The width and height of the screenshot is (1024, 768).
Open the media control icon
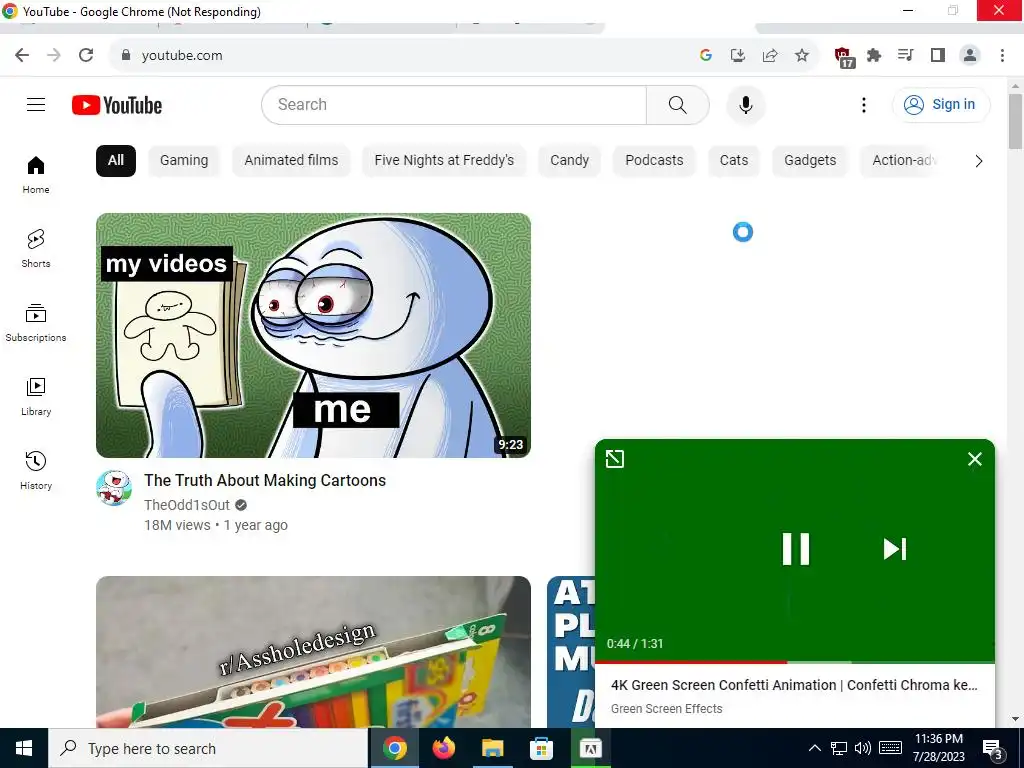(x=906, y=56)
